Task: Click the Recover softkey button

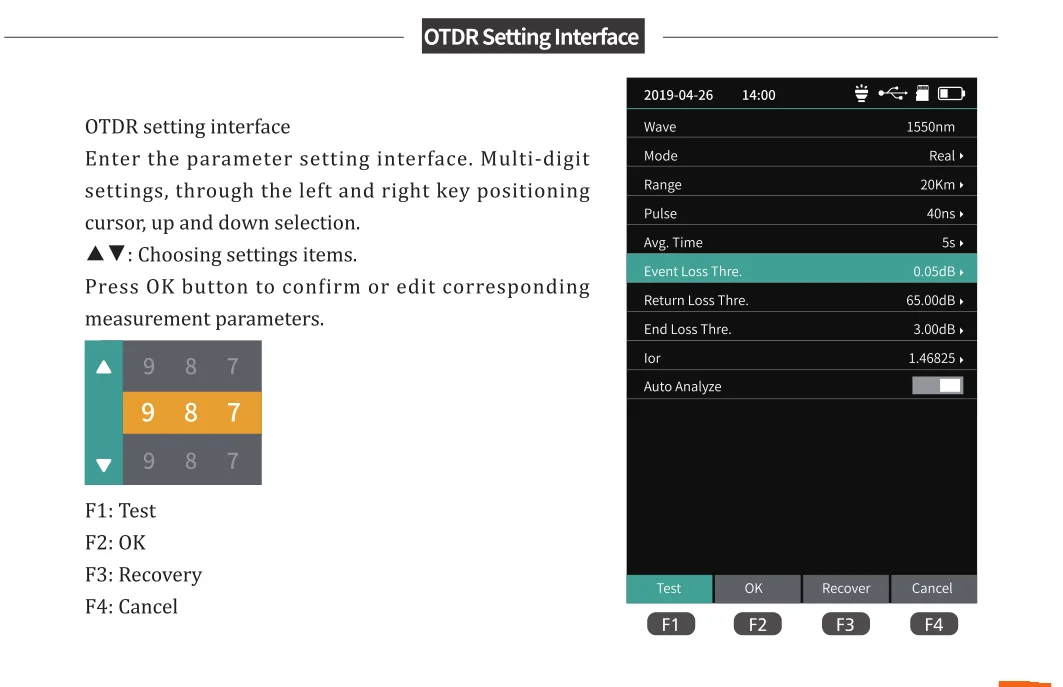Action: [x=846, y=589]
